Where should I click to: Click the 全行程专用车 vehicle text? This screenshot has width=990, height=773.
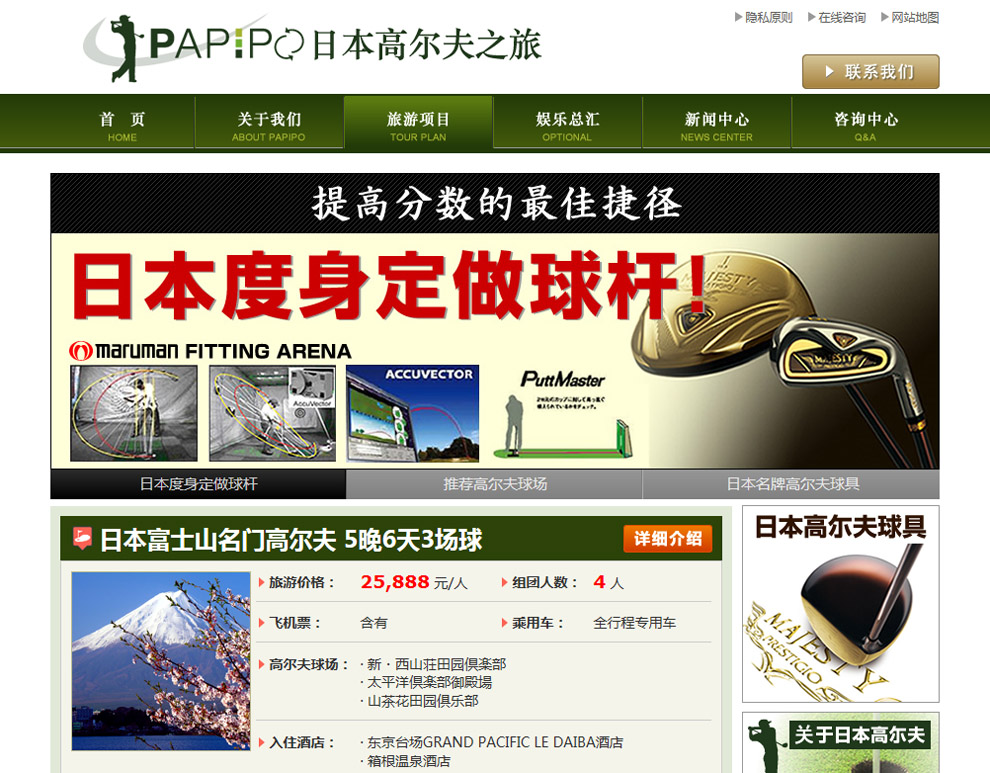[635, 623]
